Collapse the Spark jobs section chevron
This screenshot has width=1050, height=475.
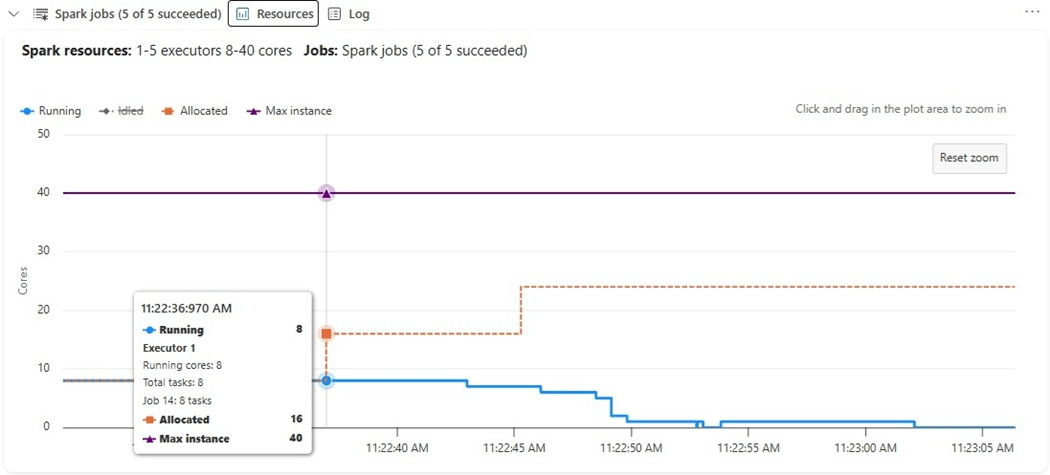[x=14, y=14]
